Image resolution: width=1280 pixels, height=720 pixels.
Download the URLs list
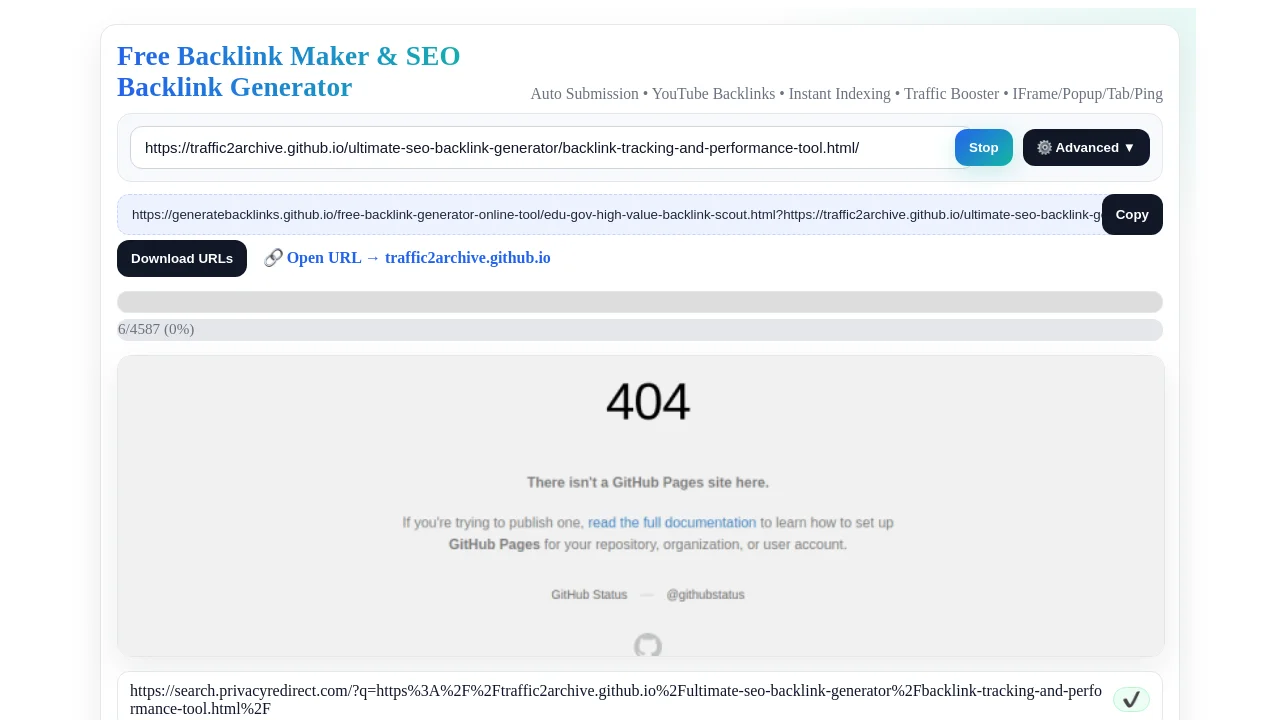tap(182, 258)
